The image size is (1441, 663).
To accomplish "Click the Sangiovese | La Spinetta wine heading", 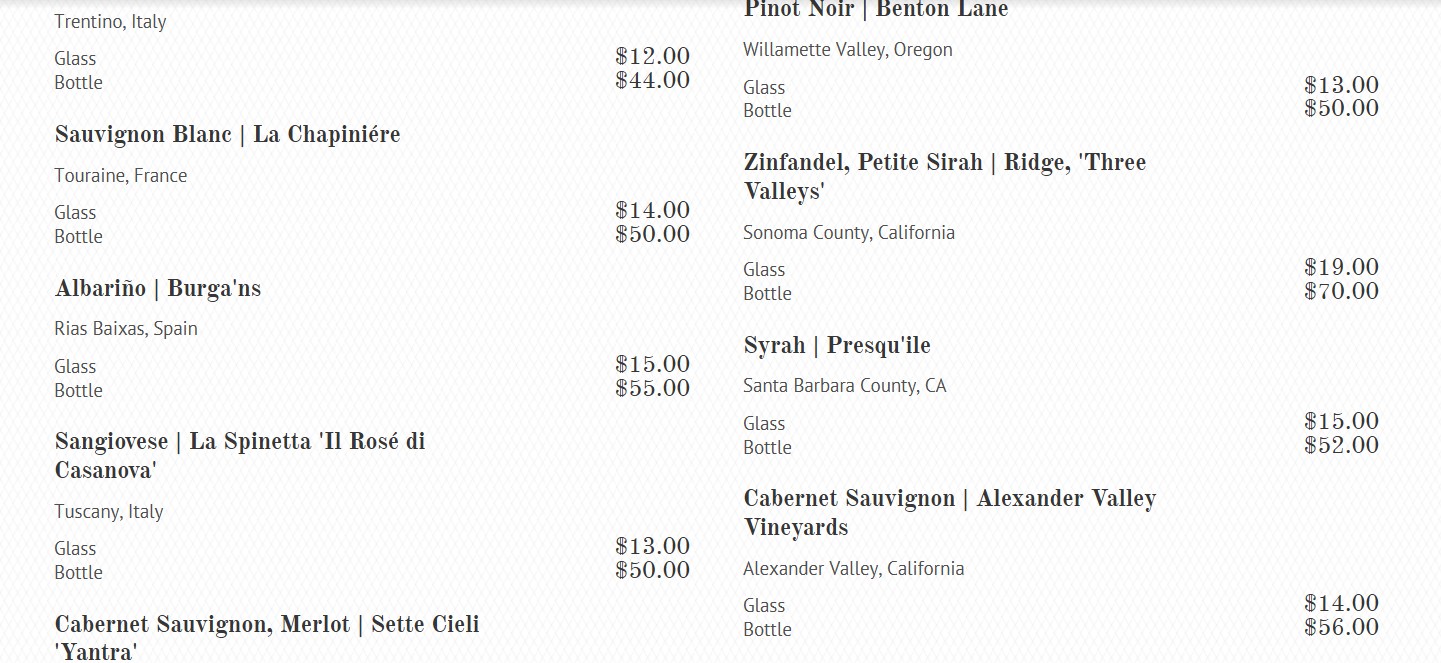I will 240,455.
